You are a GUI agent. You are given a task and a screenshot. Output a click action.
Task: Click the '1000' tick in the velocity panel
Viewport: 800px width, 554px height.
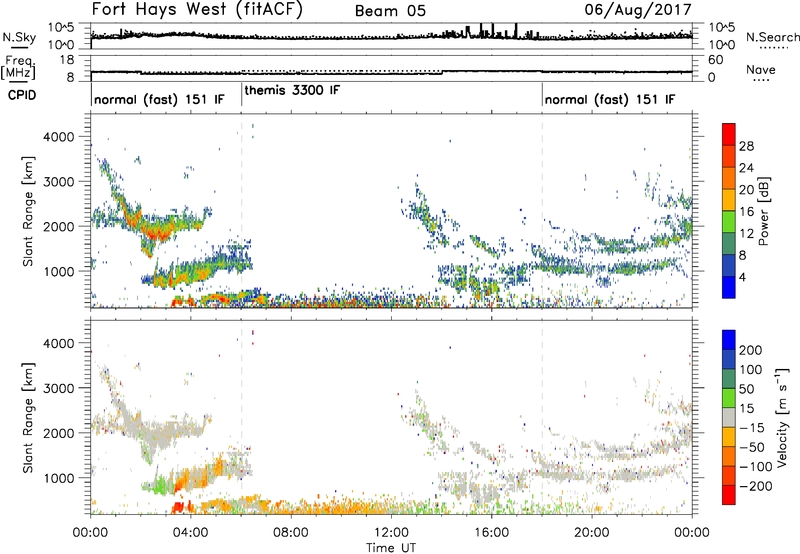(x=58, y=478)
